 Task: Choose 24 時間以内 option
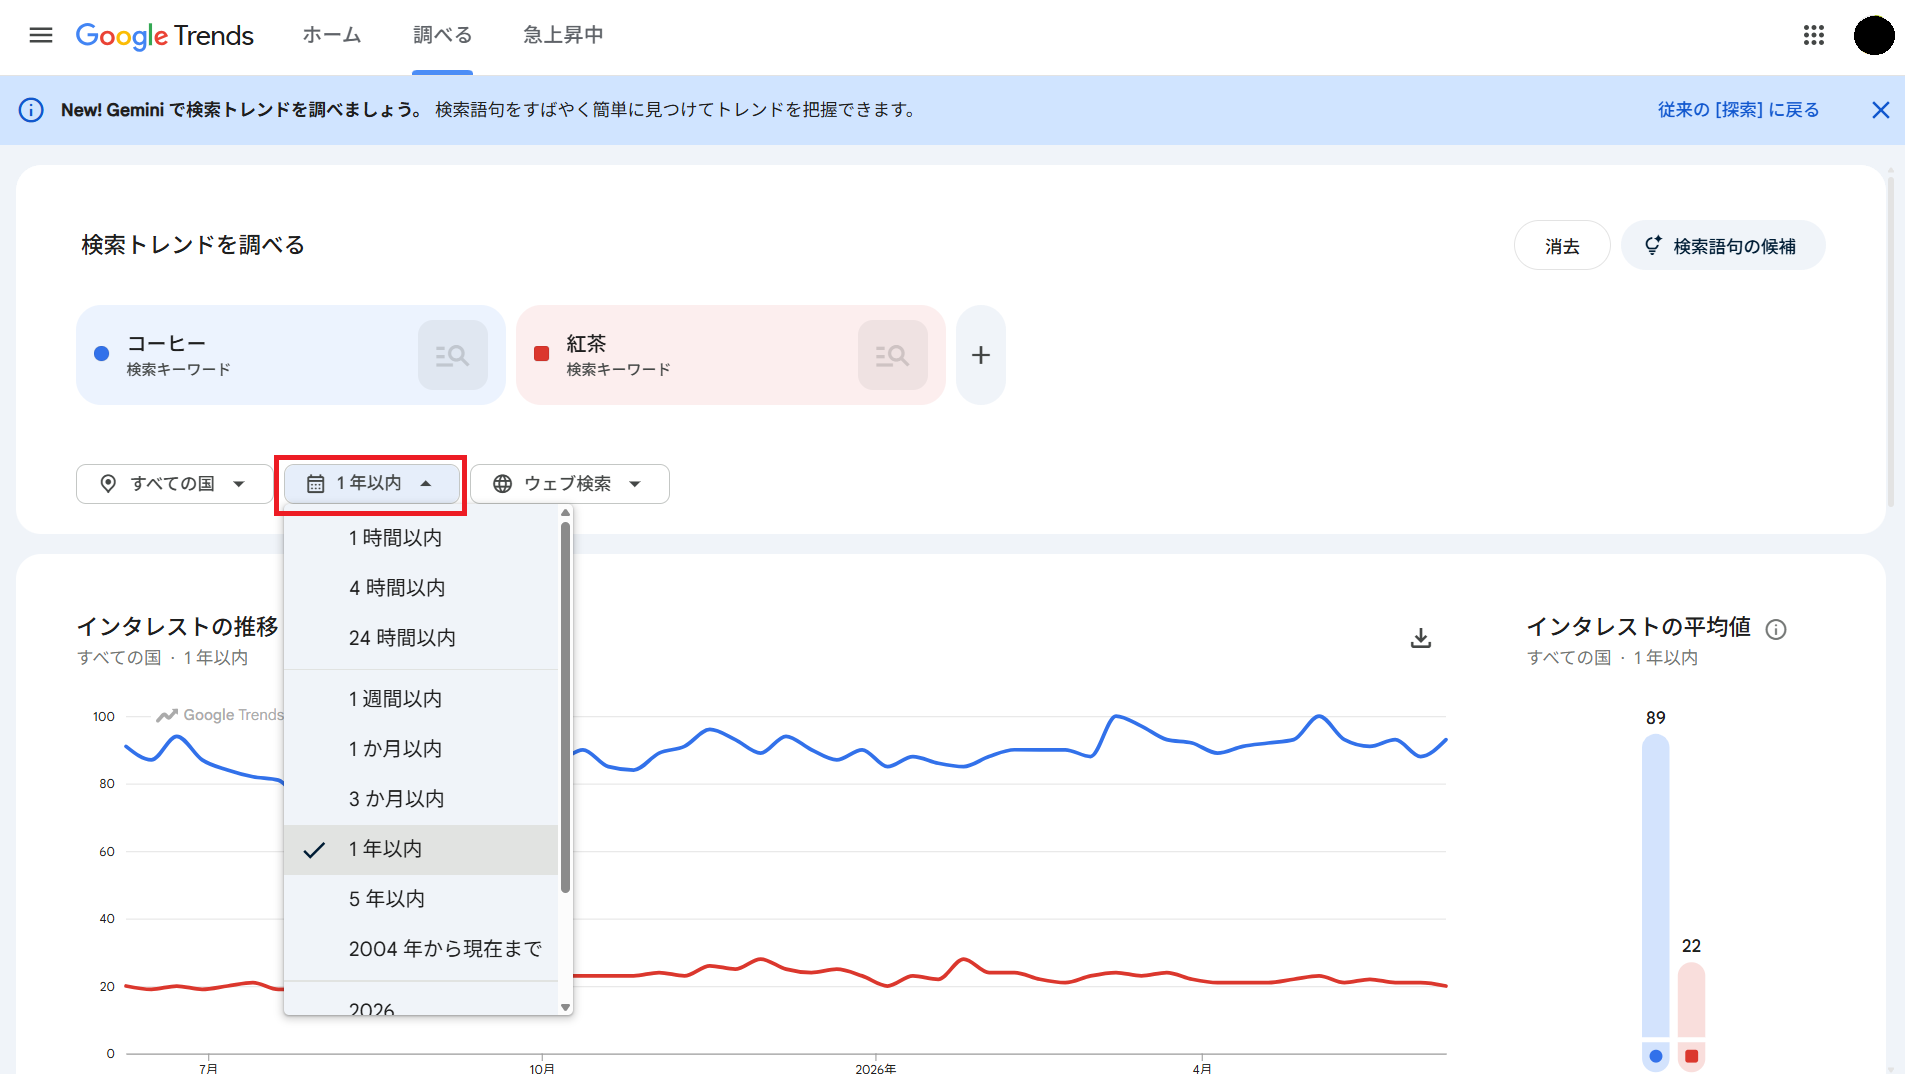pyautogui.click(x=421, y=638)
